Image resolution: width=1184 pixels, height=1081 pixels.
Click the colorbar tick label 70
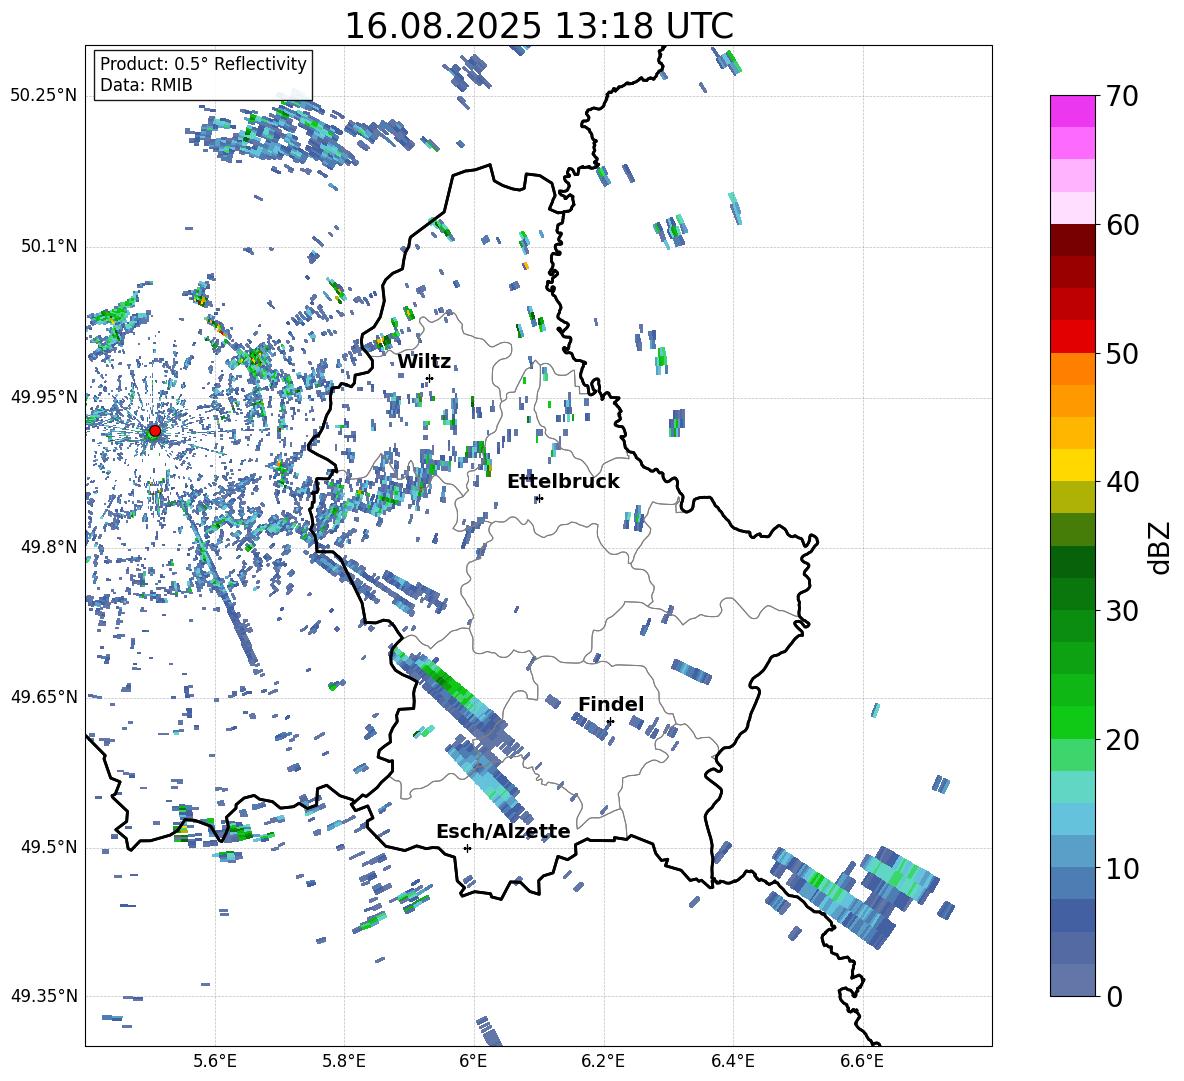pos(1122,97)
